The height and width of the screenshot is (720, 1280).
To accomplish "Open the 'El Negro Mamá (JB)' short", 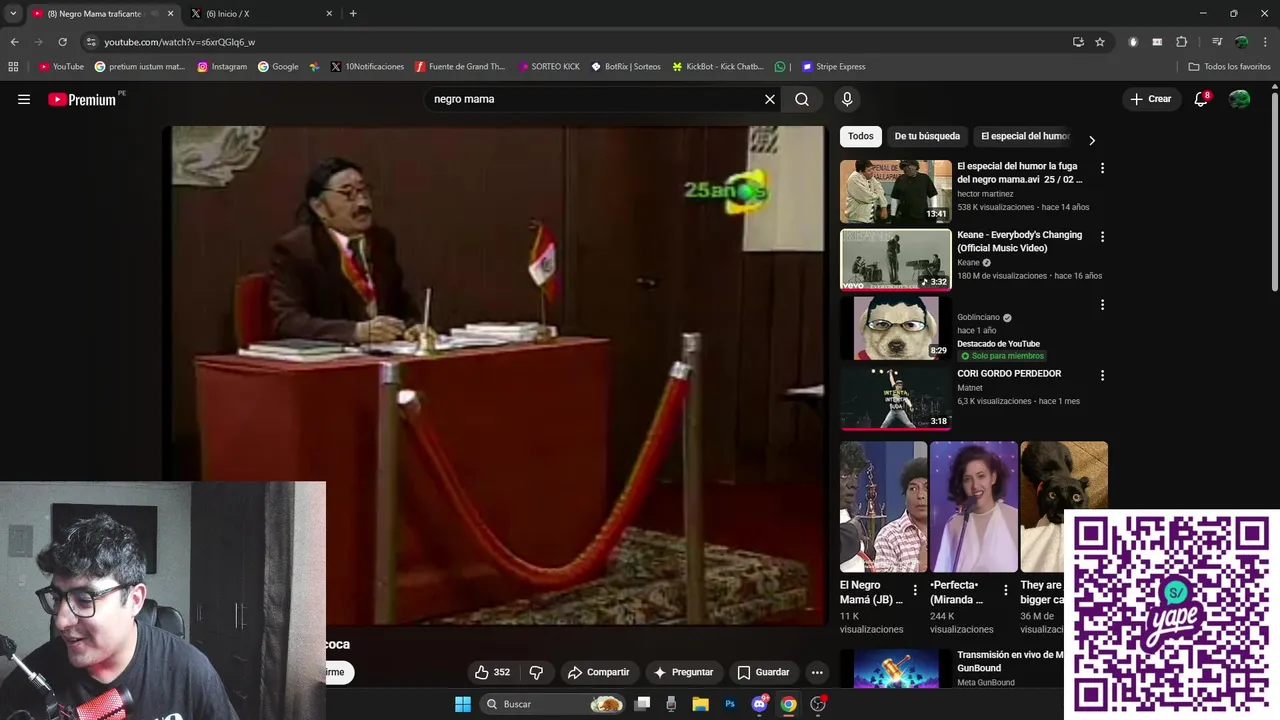I will [x=883, y=507].
